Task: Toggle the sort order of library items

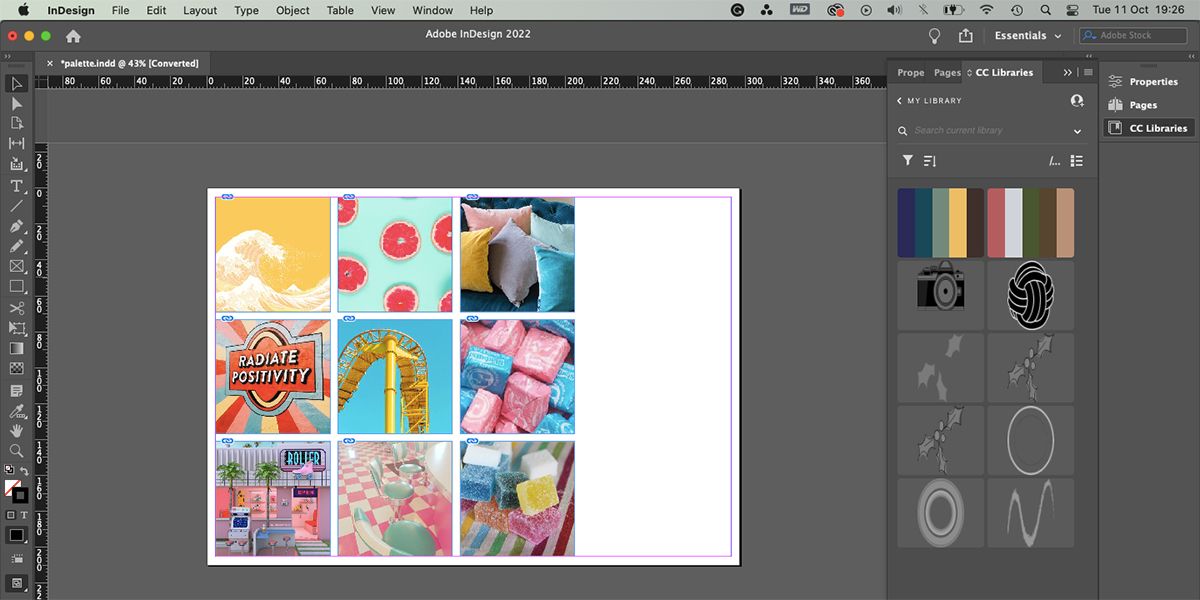Action: (930, 160)
